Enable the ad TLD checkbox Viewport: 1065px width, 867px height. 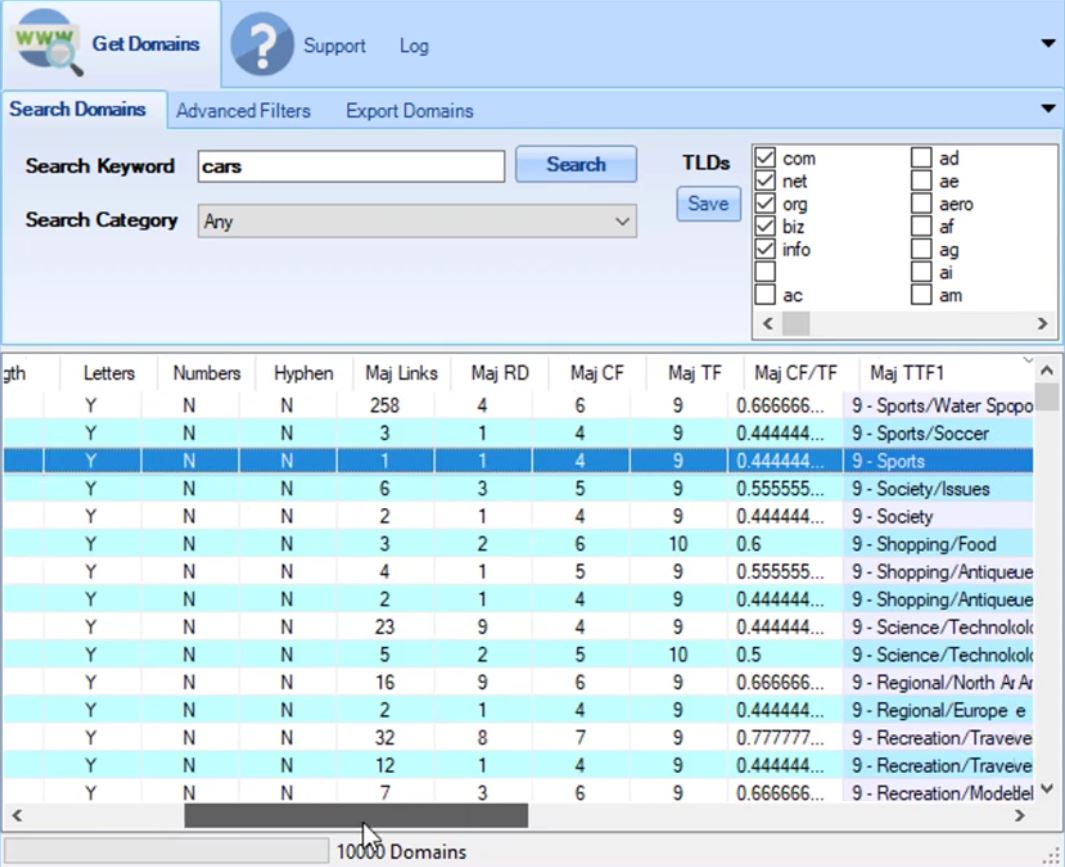pos(921,158)
